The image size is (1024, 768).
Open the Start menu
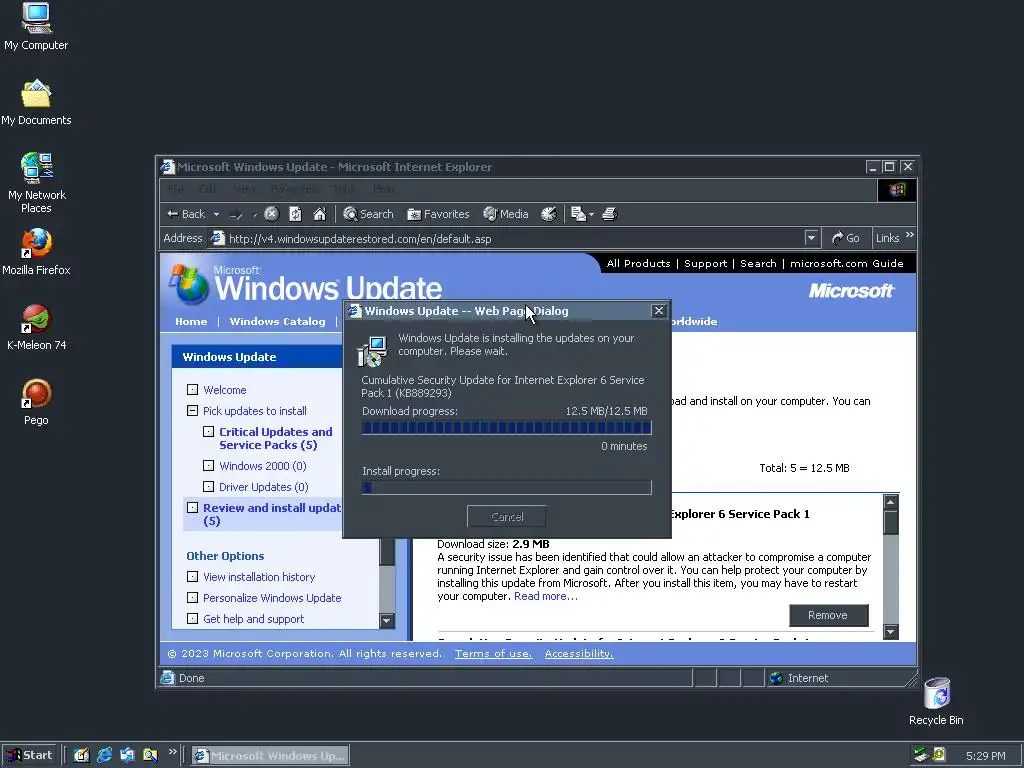(x=29, y=755)
